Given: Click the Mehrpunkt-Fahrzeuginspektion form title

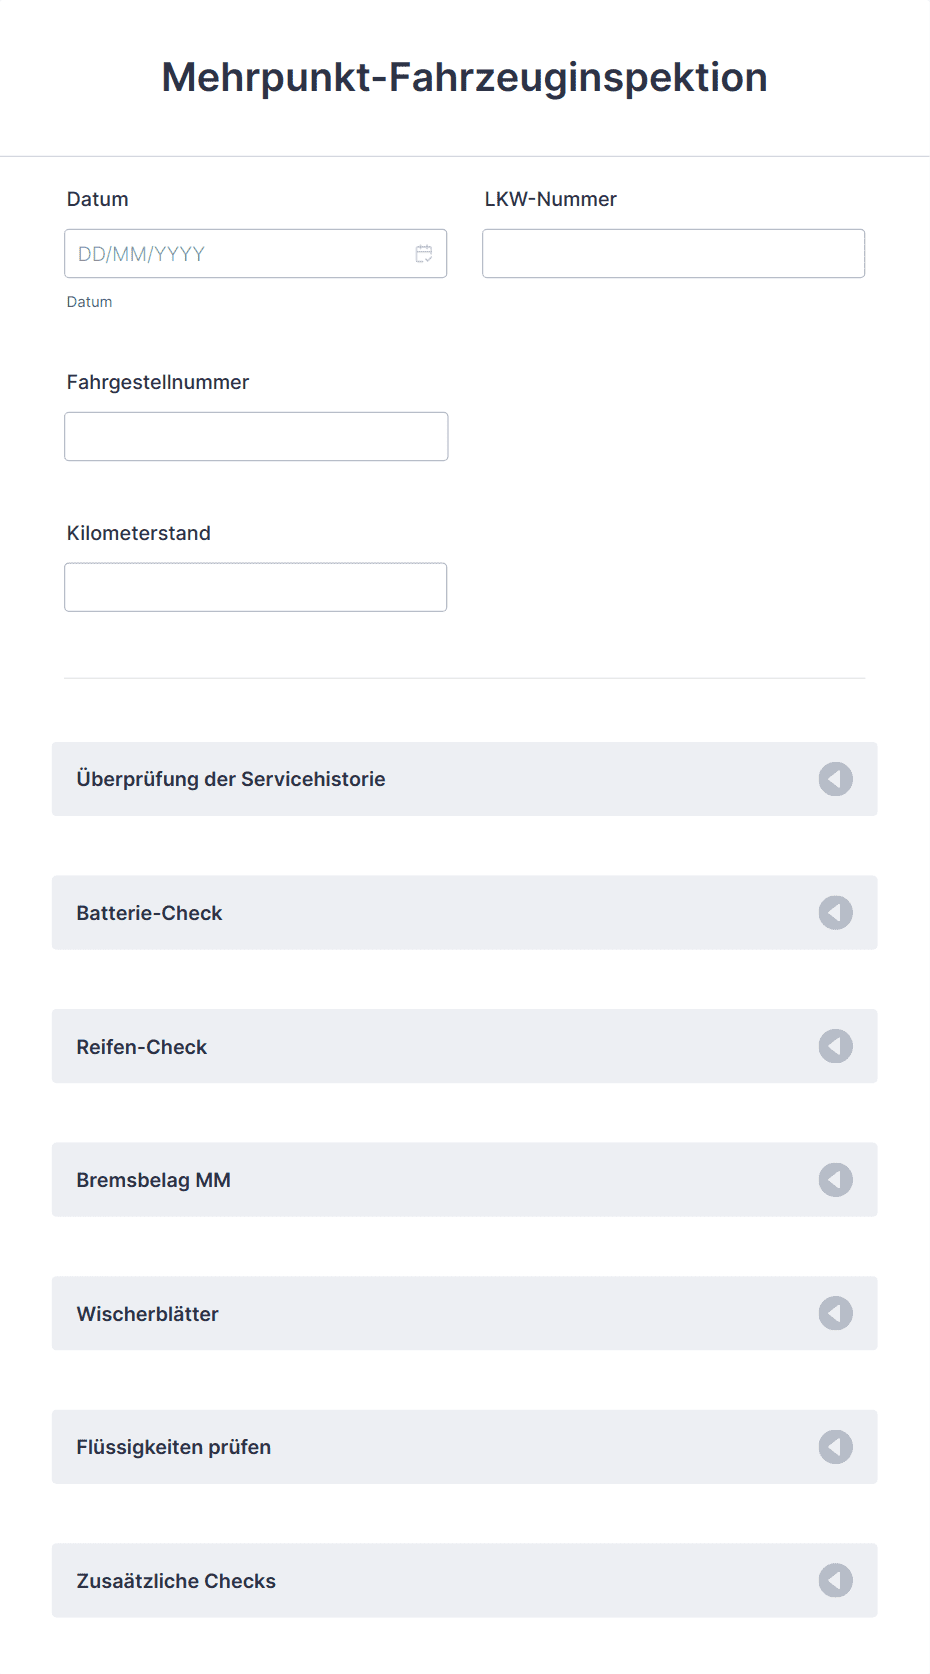Looking at the screenshot, I should click(465, 77).
